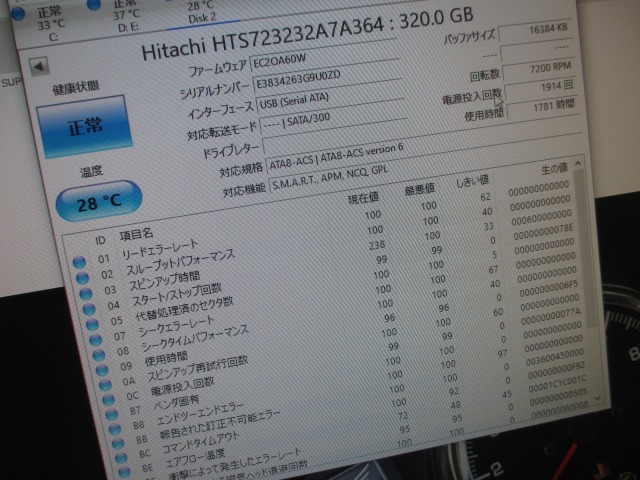Click the transfer mode field SATA/300
Screen dimensions: 640x480
[x=332, y=120]
